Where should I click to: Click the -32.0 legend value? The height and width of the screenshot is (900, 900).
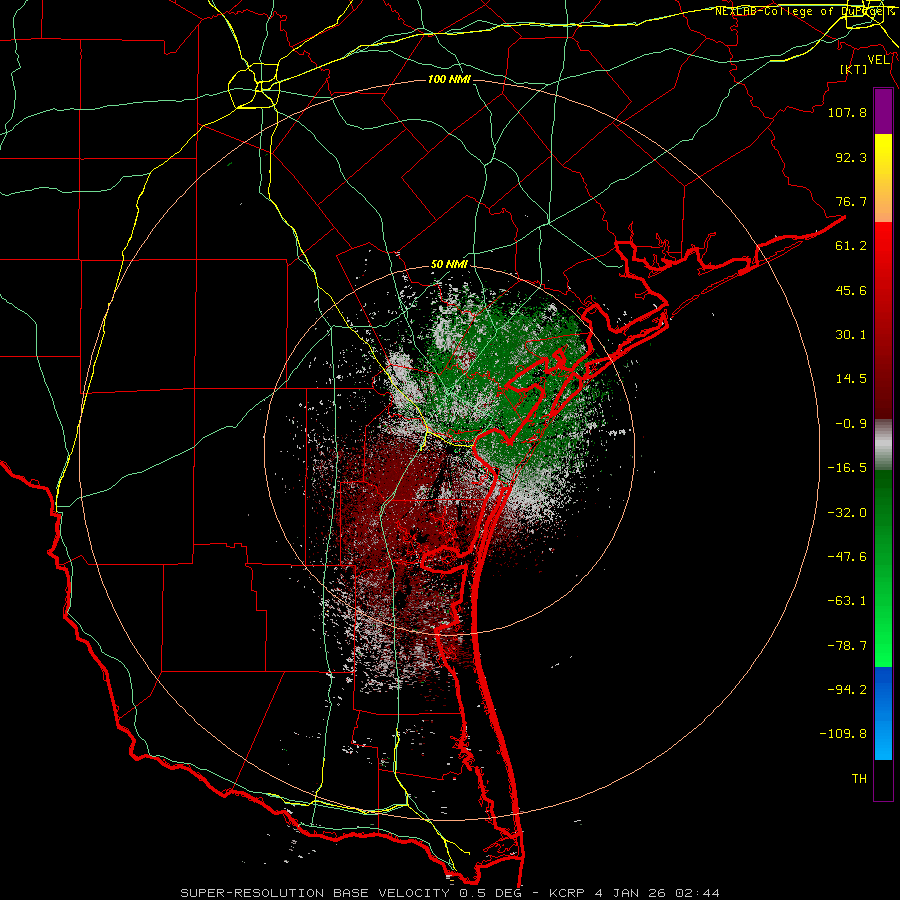(847, 513)
